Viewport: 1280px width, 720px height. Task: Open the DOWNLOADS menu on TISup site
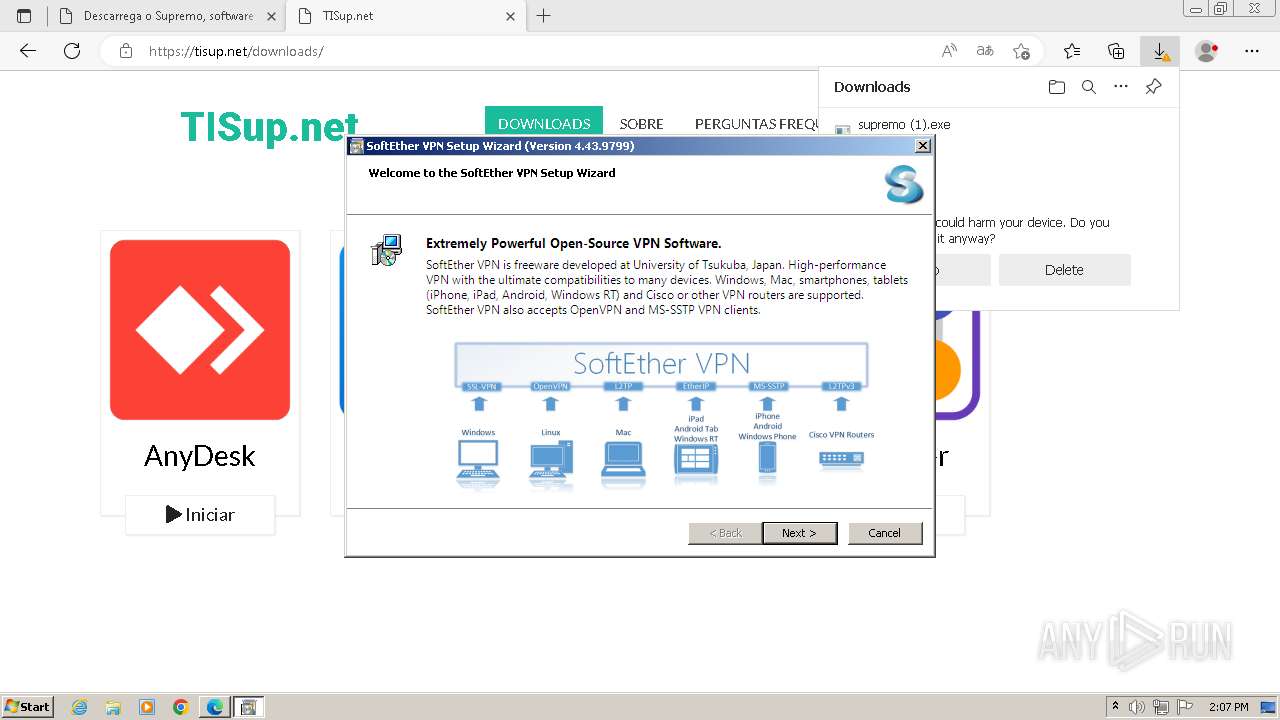(544, 124)
